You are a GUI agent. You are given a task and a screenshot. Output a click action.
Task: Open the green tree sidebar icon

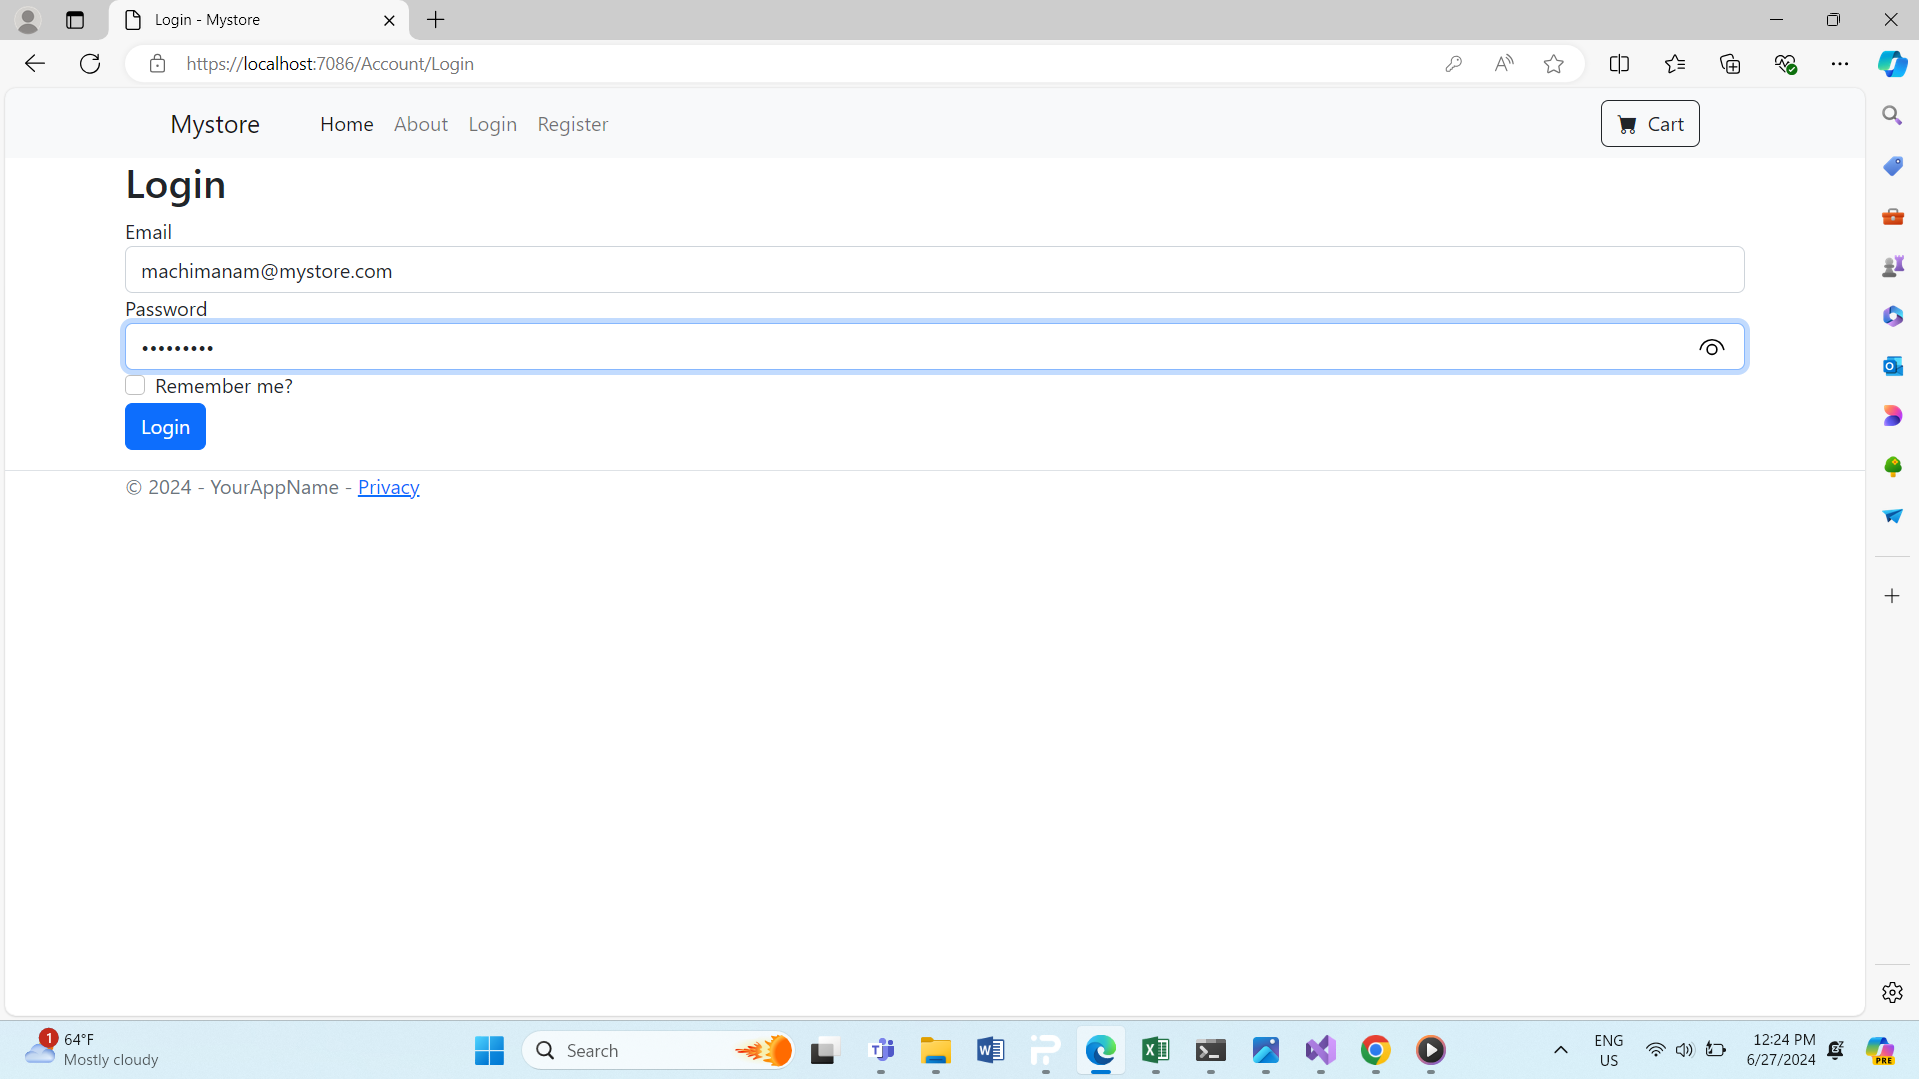point(1892,466)
